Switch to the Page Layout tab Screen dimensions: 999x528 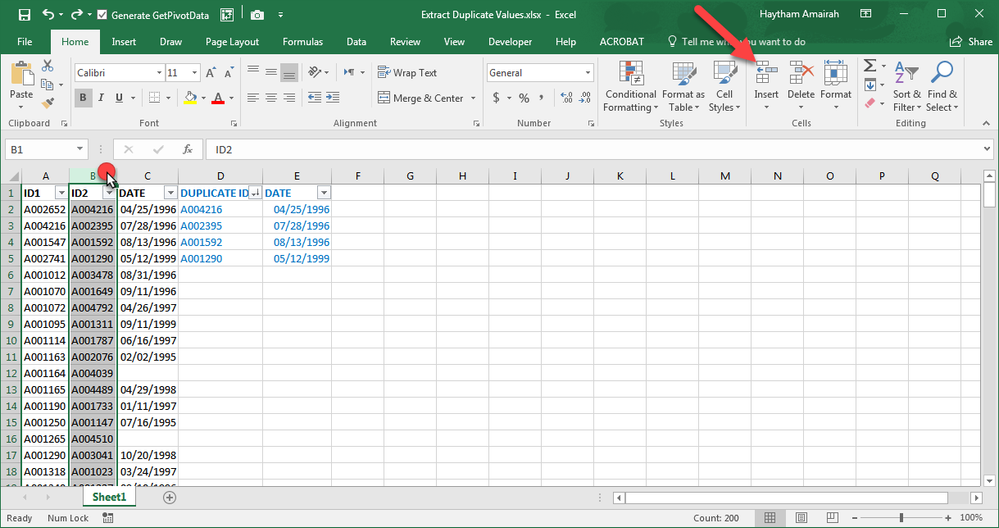click(x=232, y=41)
